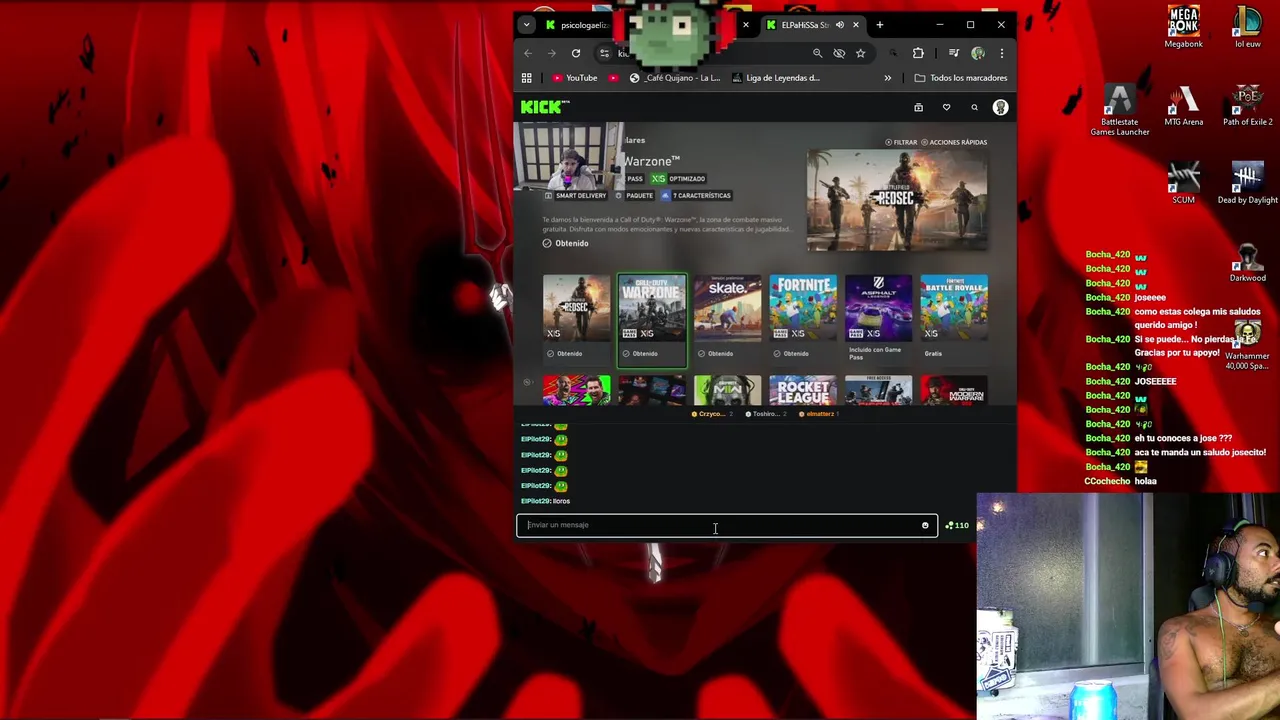Open Chrome three-dot menu

[1001, 53]
